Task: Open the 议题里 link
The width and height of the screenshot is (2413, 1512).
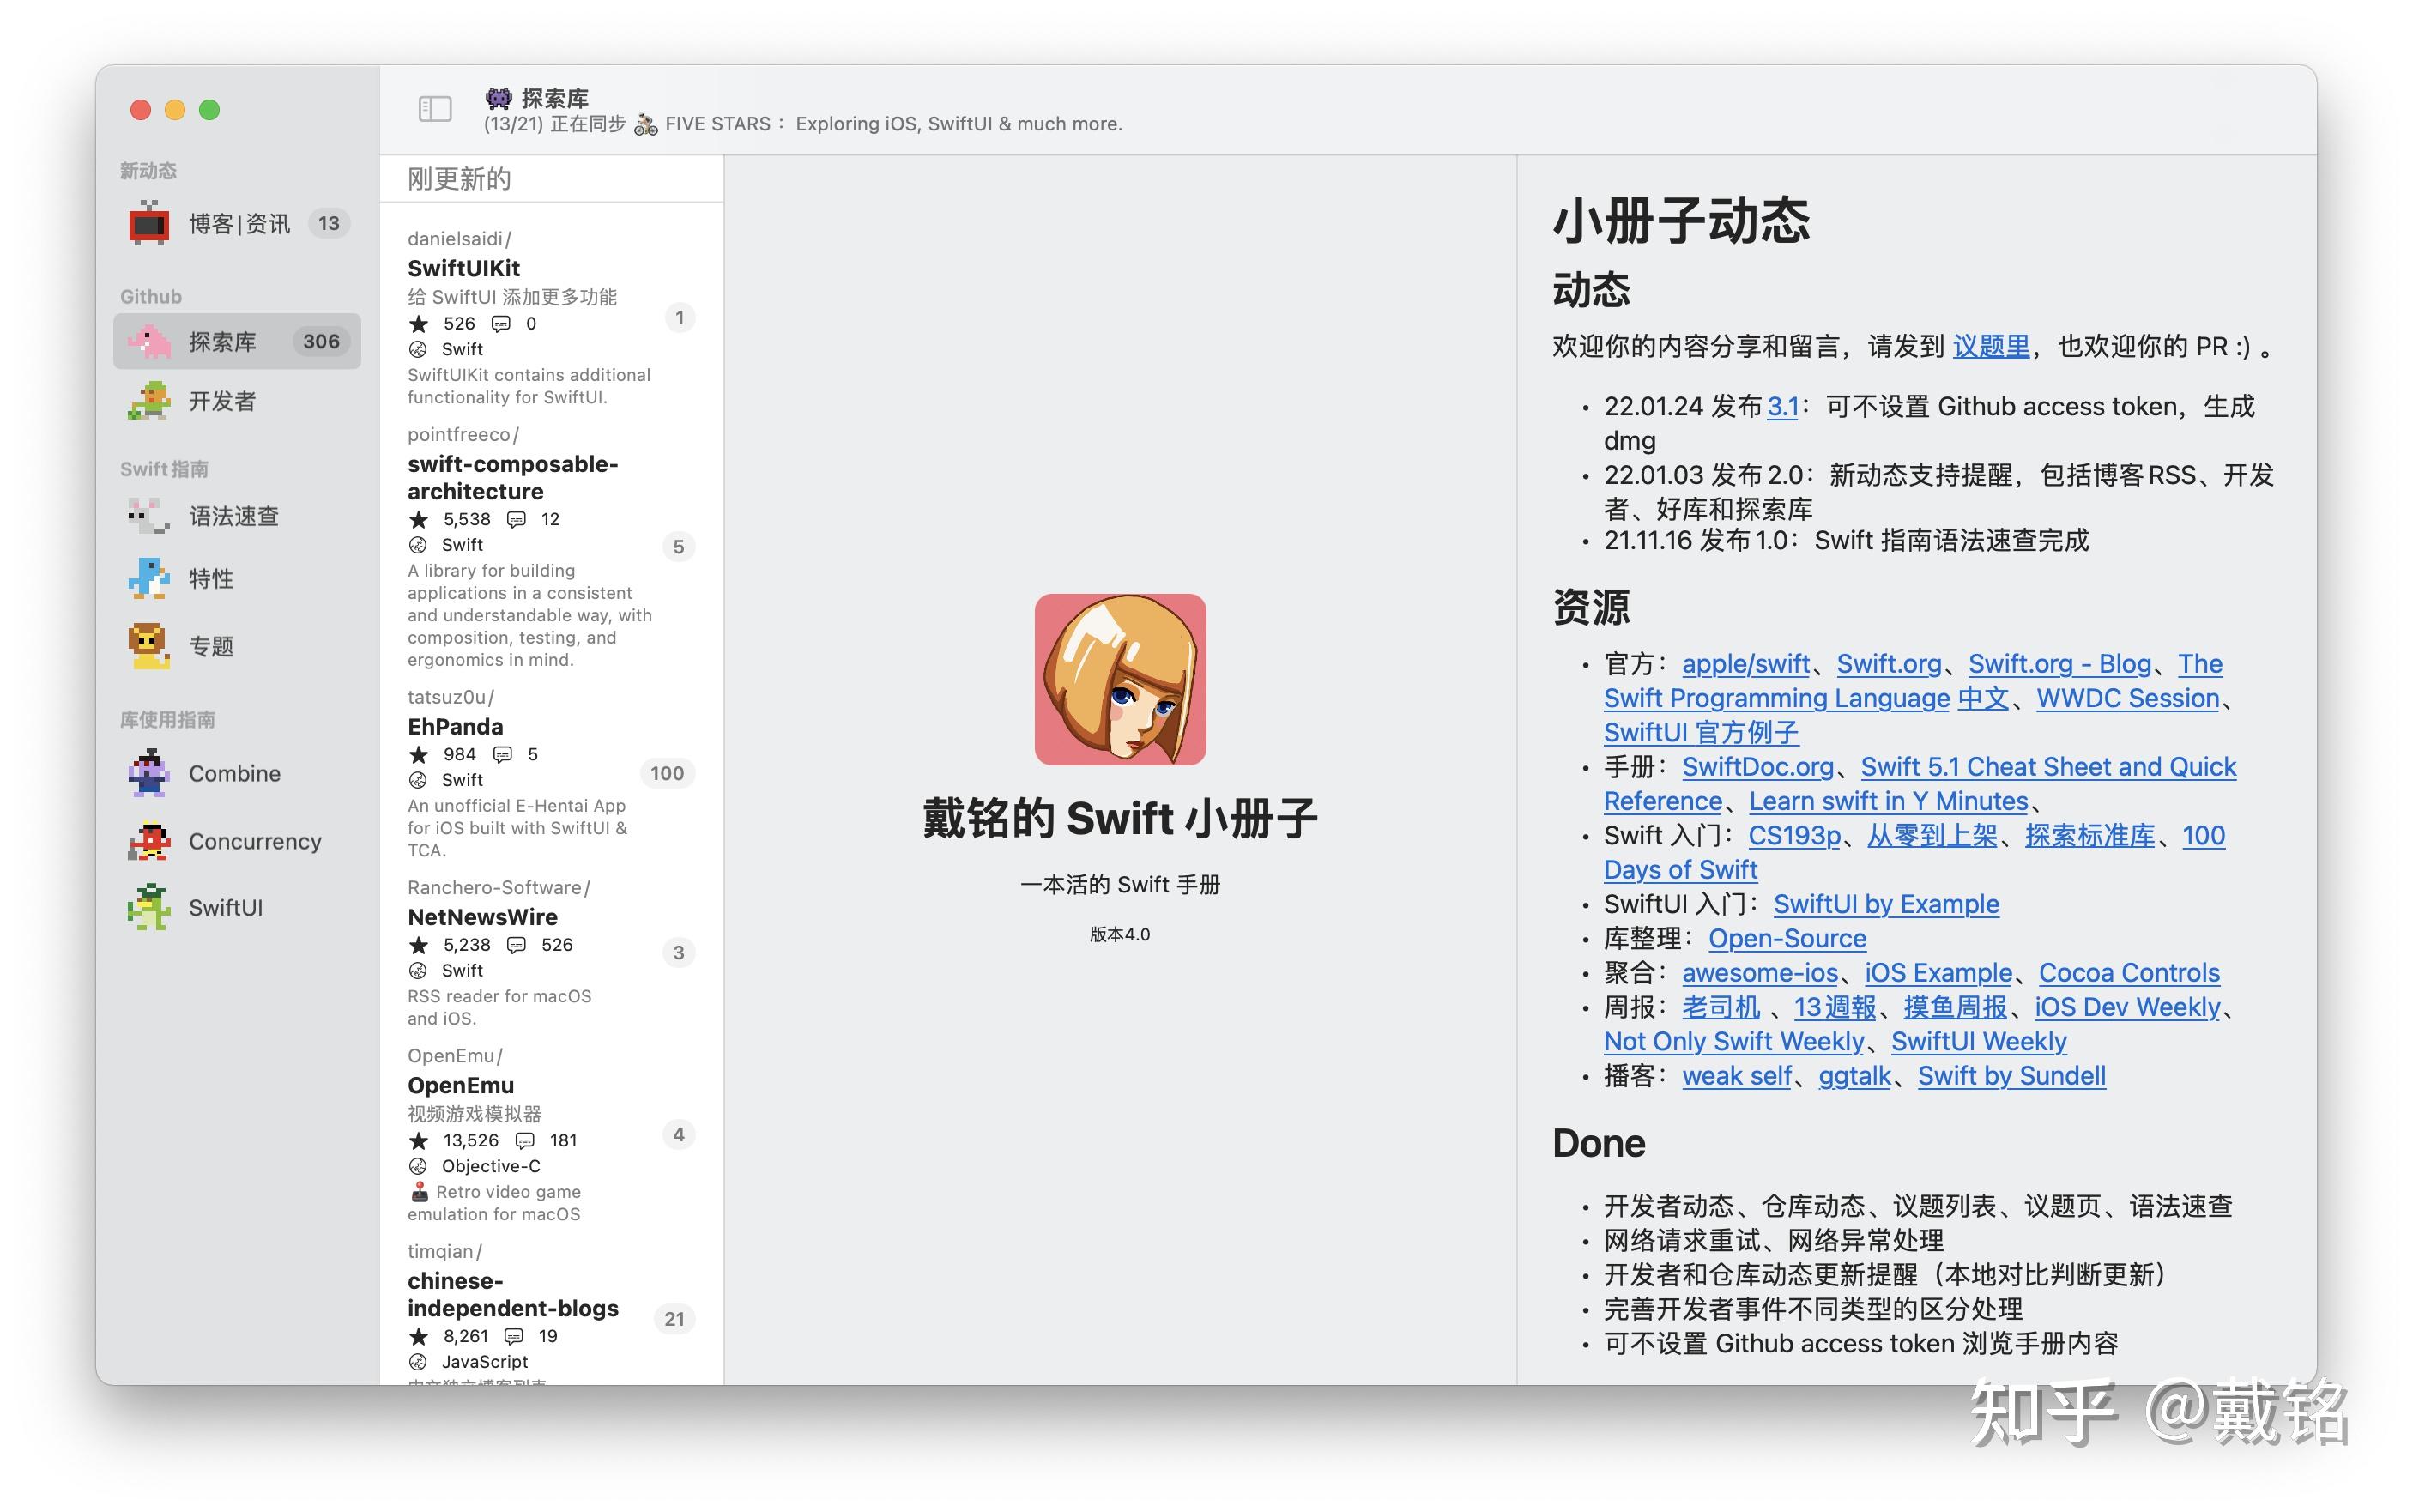Action: [x=1990, y=345]
